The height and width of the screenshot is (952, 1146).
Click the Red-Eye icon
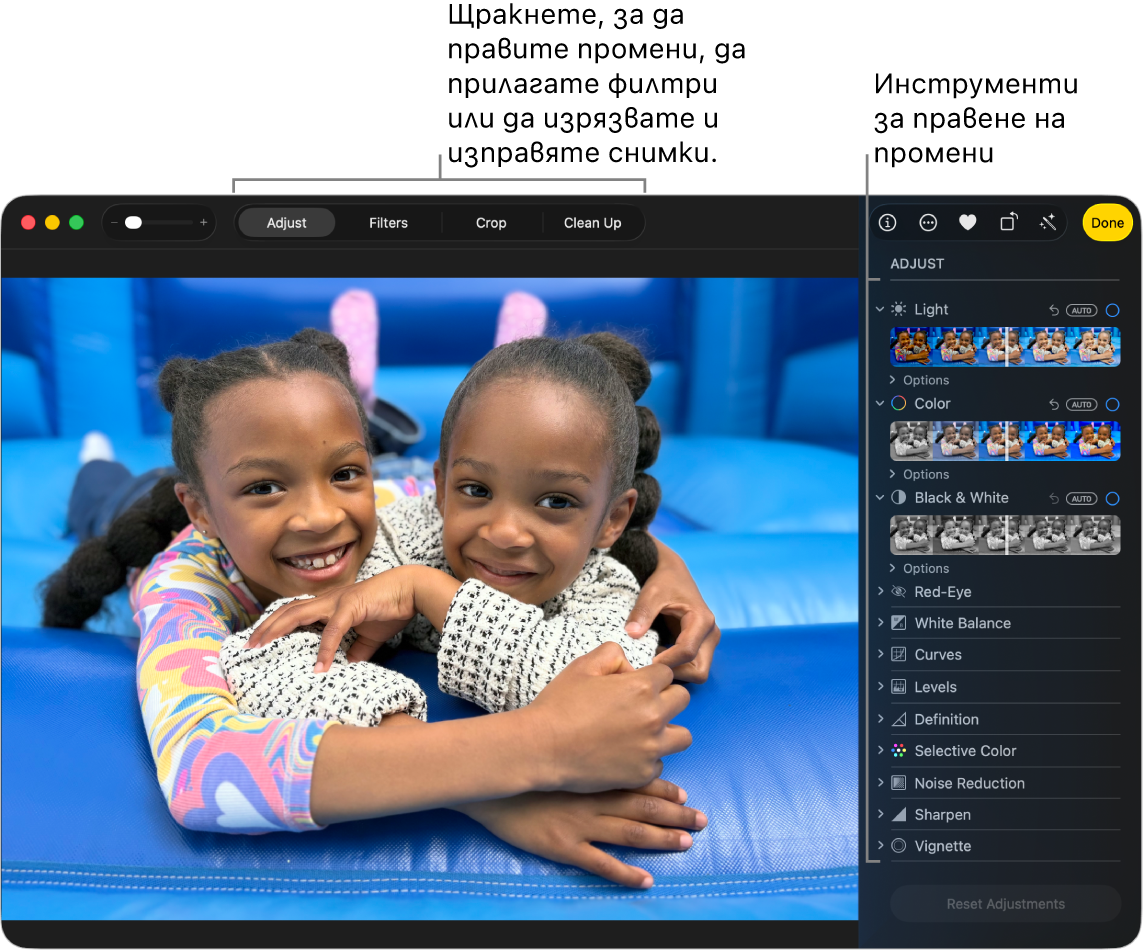click(900, 593)
